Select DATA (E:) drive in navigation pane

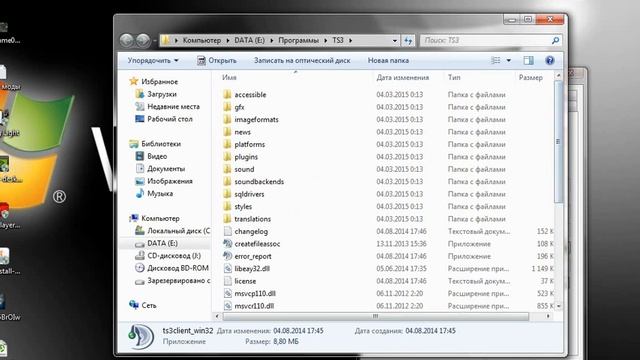[162, 243]
